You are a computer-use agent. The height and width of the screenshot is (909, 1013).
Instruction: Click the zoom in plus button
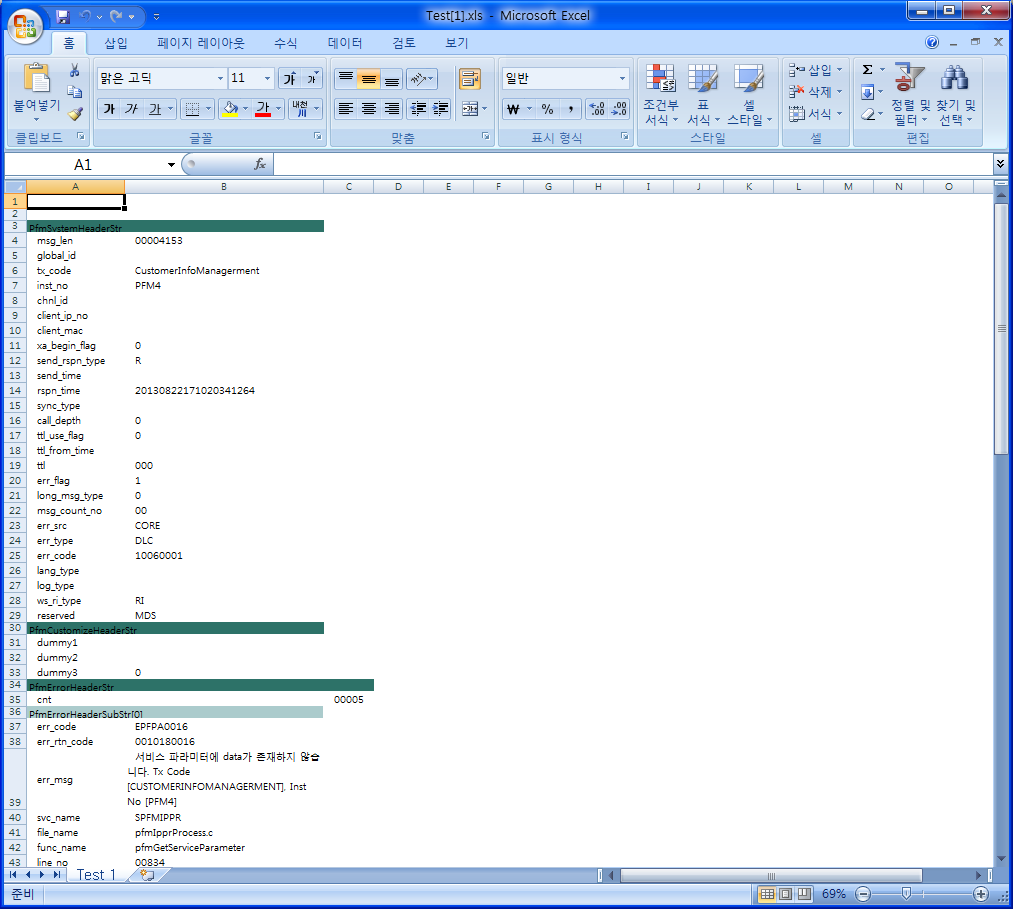[981, 893]
